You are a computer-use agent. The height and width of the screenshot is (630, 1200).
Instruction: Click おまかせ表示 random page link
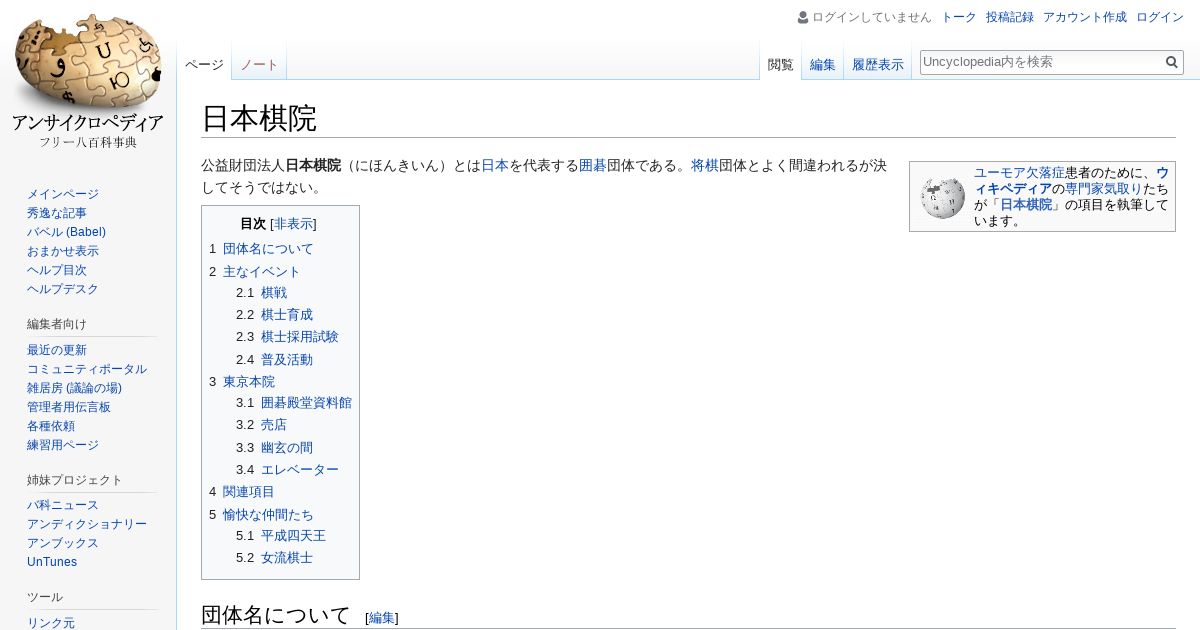pyautogui.click(x=63, y=251)
